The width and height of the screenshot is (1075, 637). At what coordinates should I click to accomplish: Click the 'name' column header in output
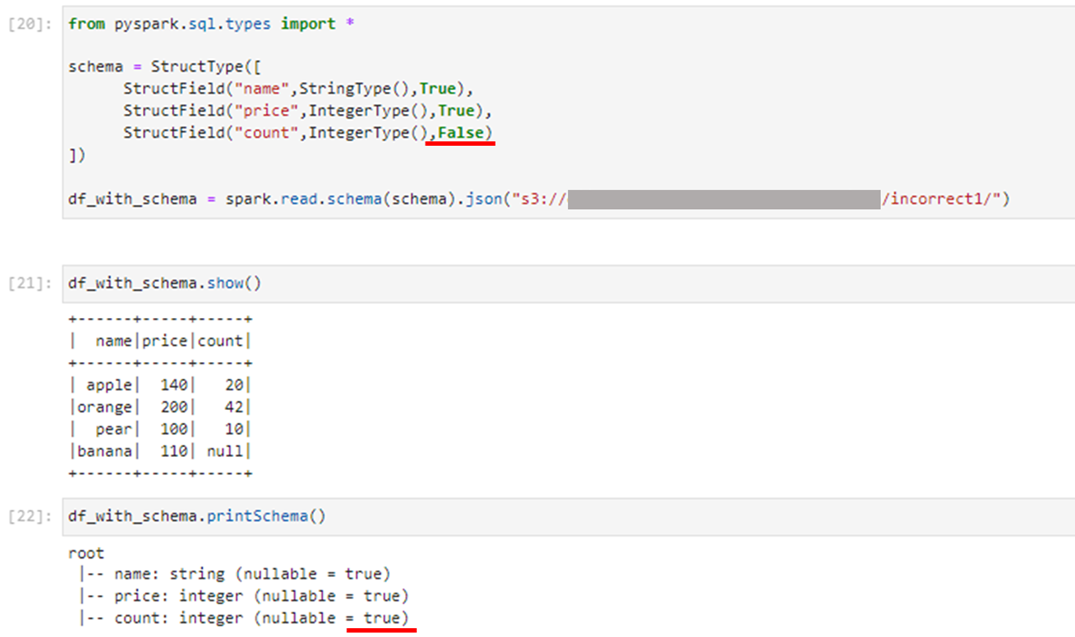point(113,341)
